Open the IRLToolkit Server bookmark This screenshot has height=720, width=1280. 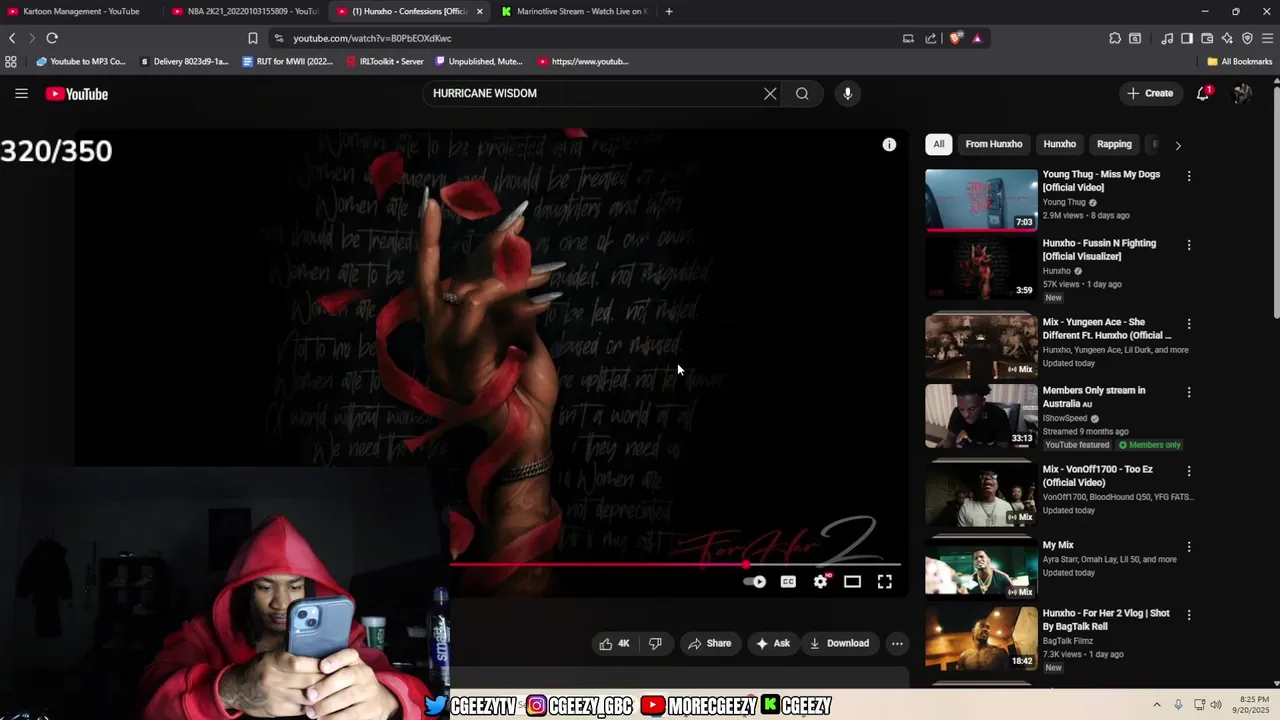[385, 61]
